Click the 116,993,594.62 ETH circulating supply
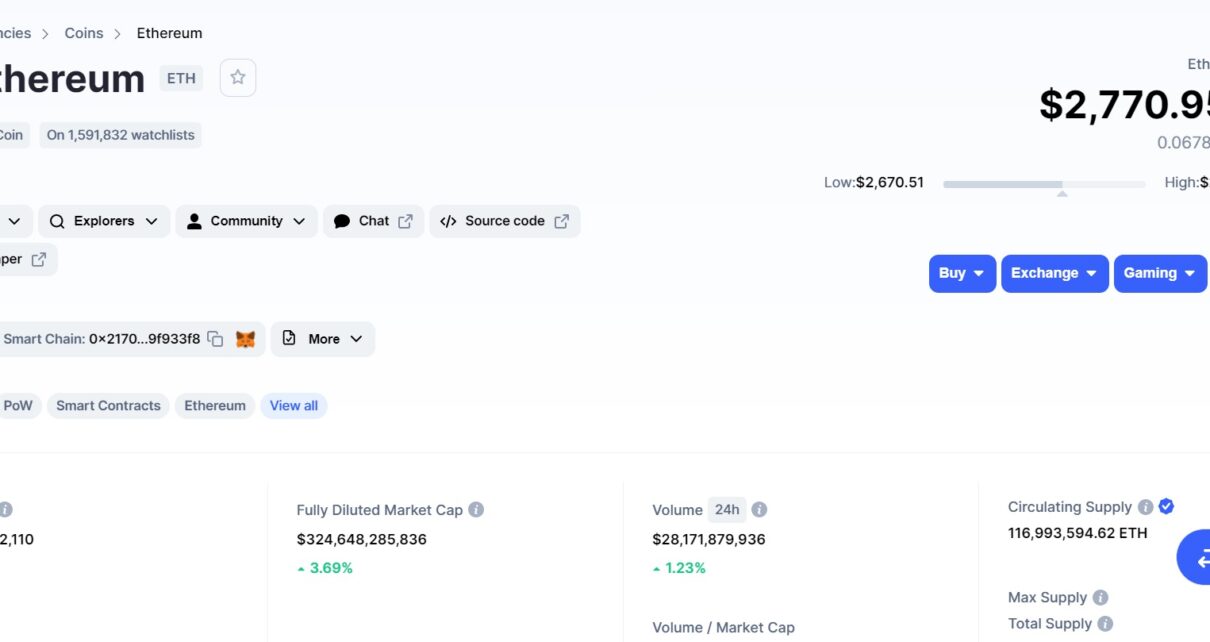The width and height of the screenshot is (1210, 642). pos(1078,534)
